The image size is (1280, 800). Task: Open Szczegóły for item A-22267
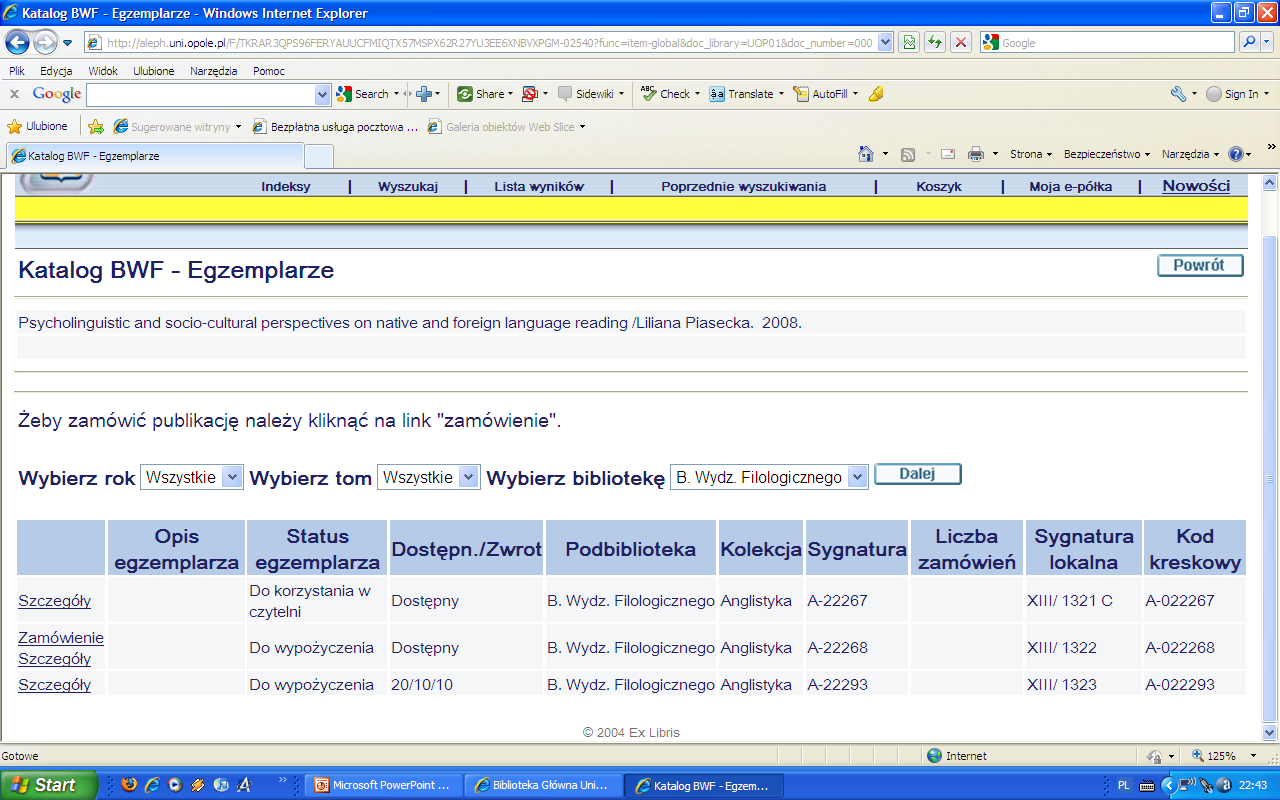click(54, 600)
